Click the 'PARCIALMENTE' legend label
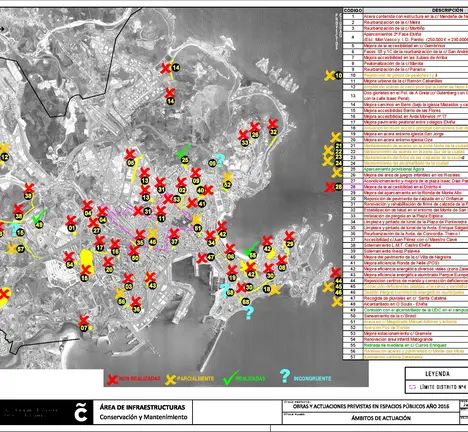468x432 pixels. pos(196,379)
